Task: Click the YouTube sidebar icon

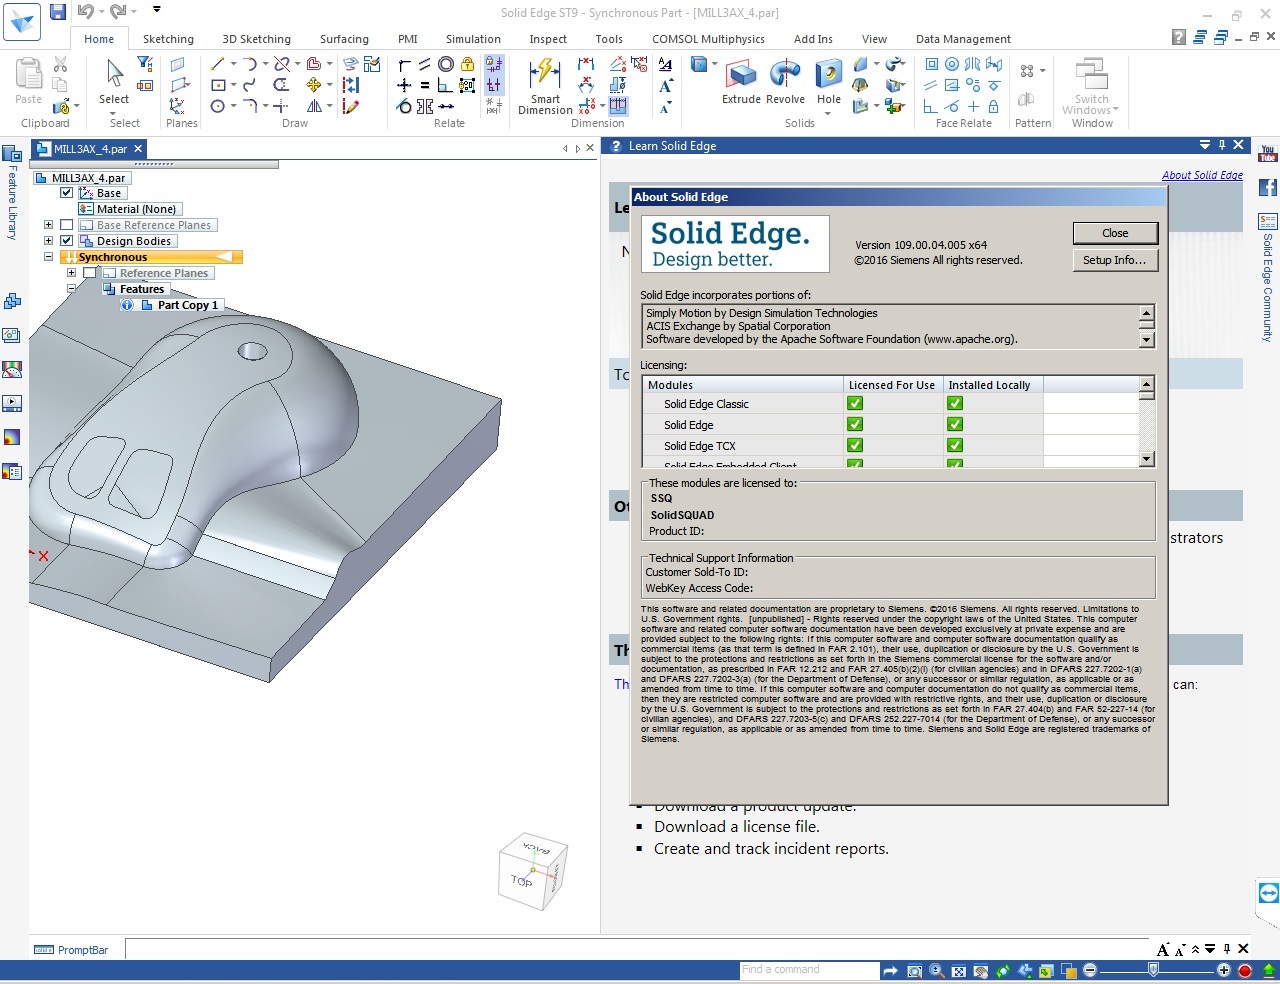Action: [x=1268, y=154]
